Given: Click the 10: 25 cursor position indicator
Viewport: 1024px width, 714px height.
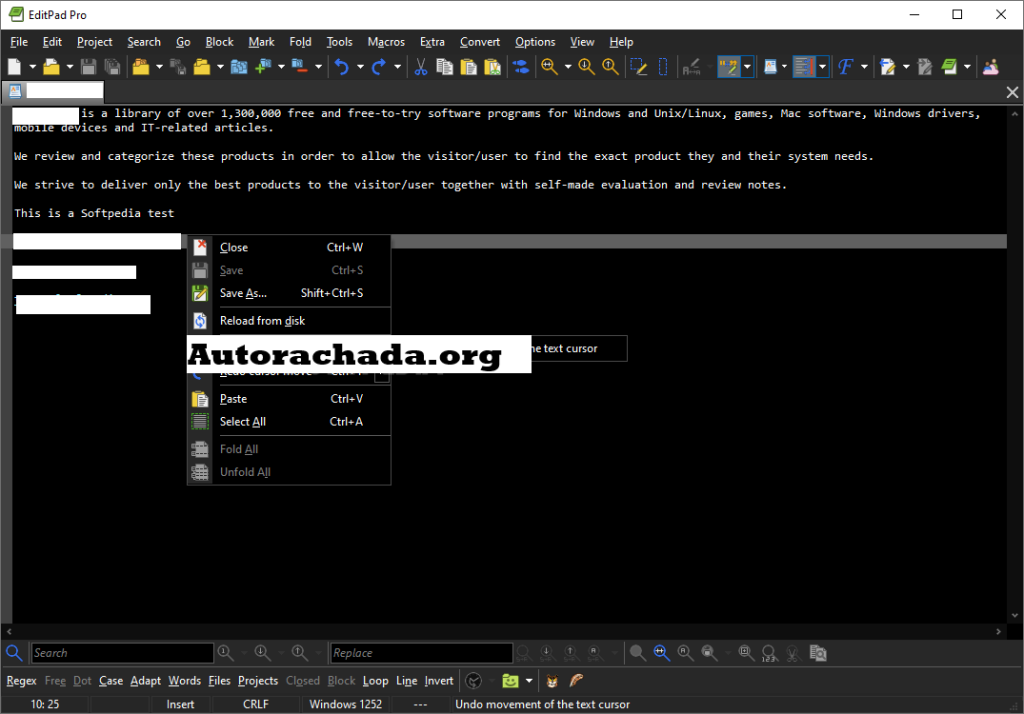Looking at the screenshot, I should tap(44, 704).
